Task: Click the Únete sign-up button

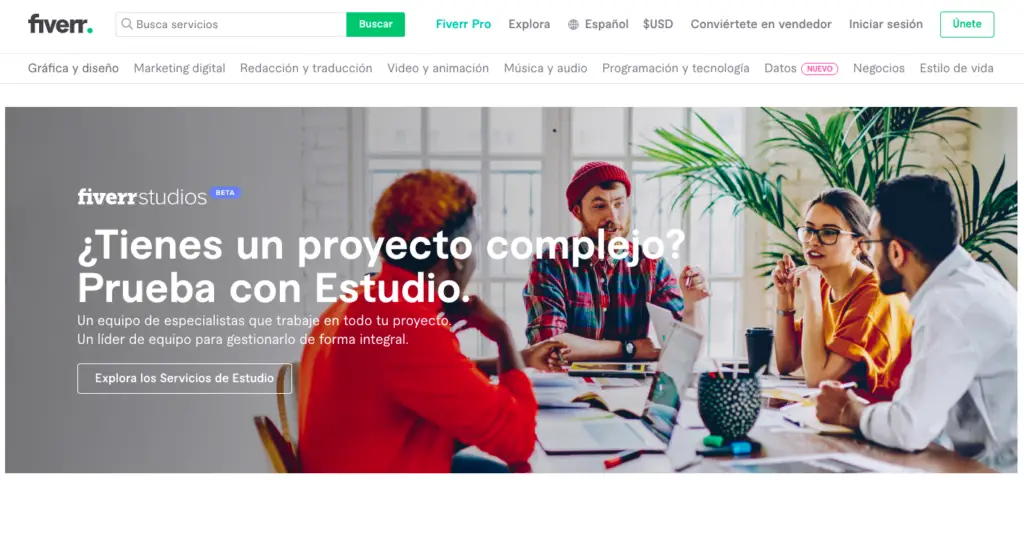Action: 967,24
